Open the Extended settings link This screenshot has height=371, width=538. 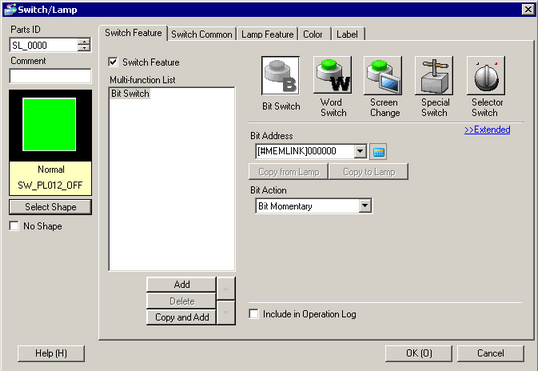(x=487, y=130)
